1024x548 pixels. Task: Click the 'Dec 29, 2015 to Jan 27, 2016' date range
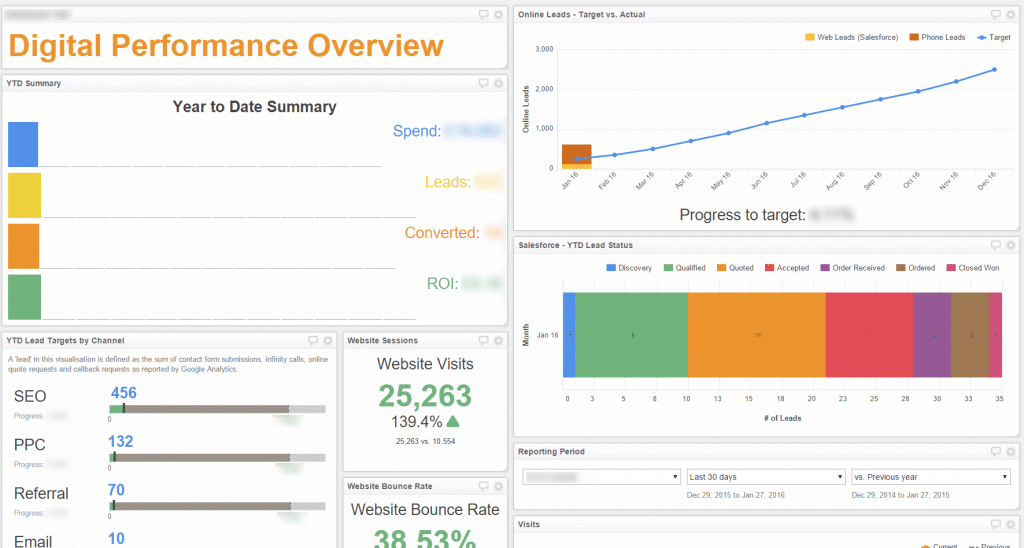pyautogui.click(x=736, y=495)
